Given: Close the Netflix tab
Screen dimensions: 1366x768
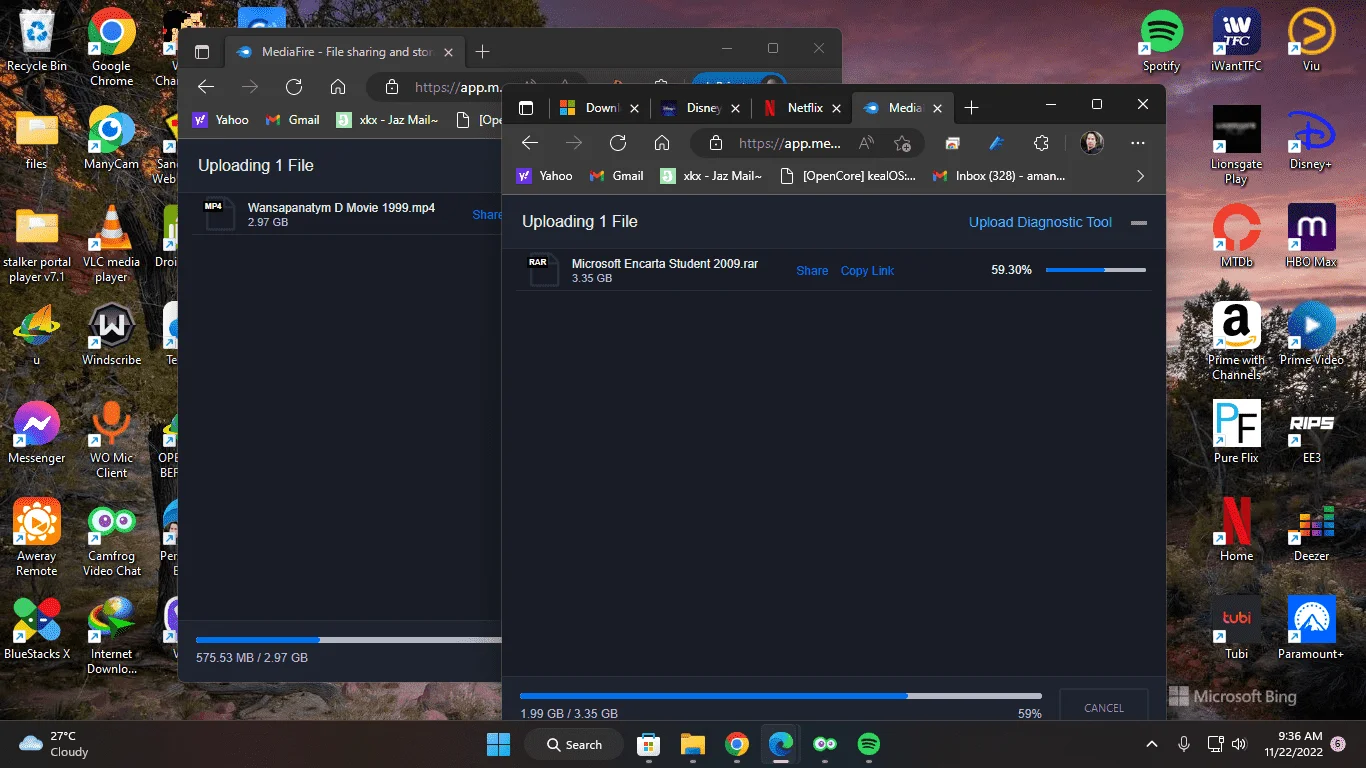Looking at the screenshot, I should (x=837, y=108).
